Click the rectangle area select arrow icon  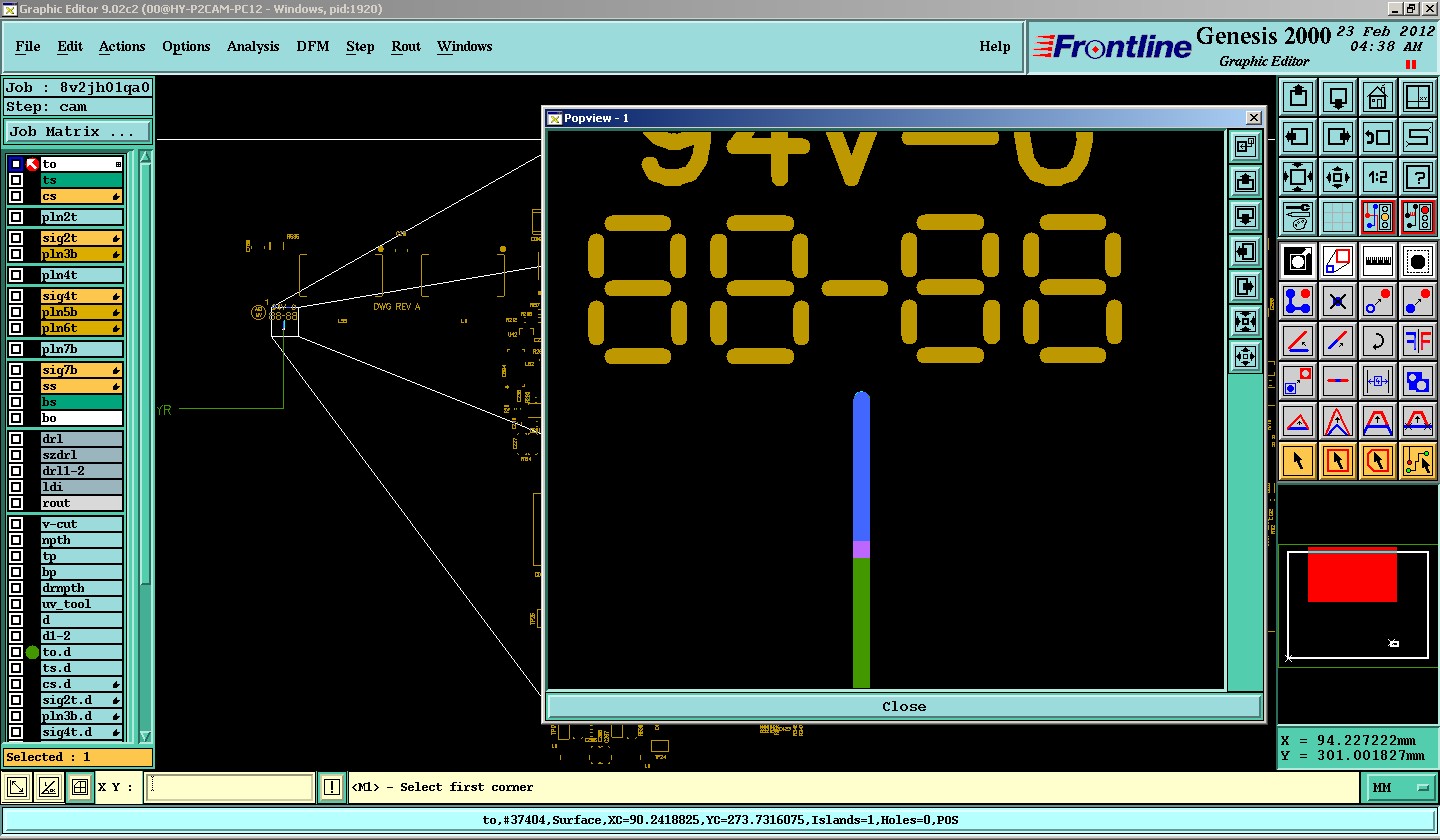click(1338, 461)
